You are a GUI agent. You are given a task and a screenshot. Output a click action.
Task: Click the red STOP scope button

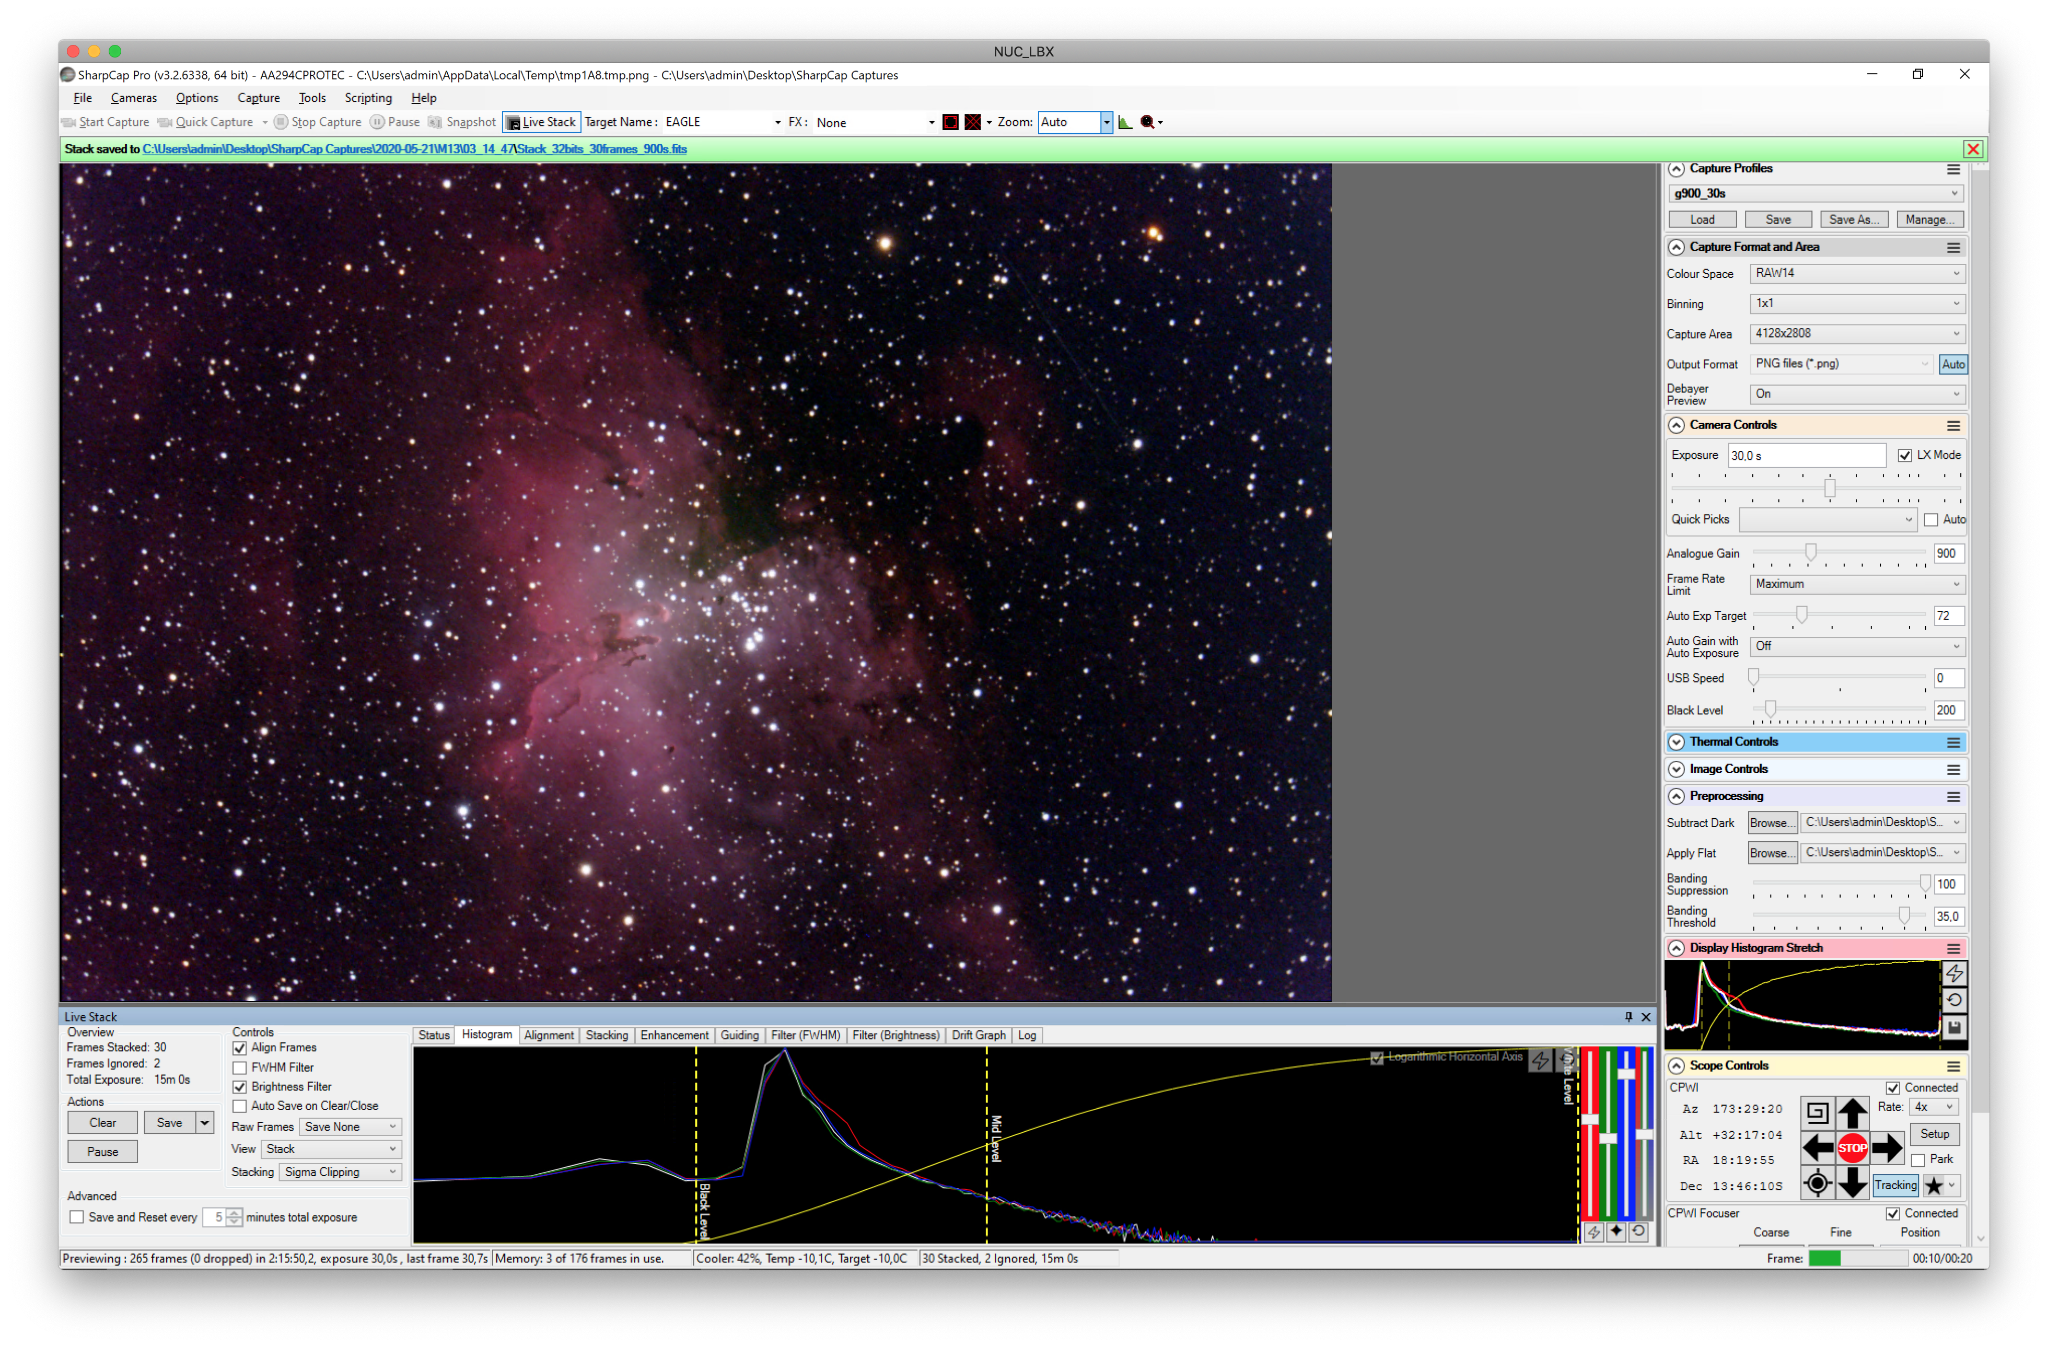[1852, 1148]
